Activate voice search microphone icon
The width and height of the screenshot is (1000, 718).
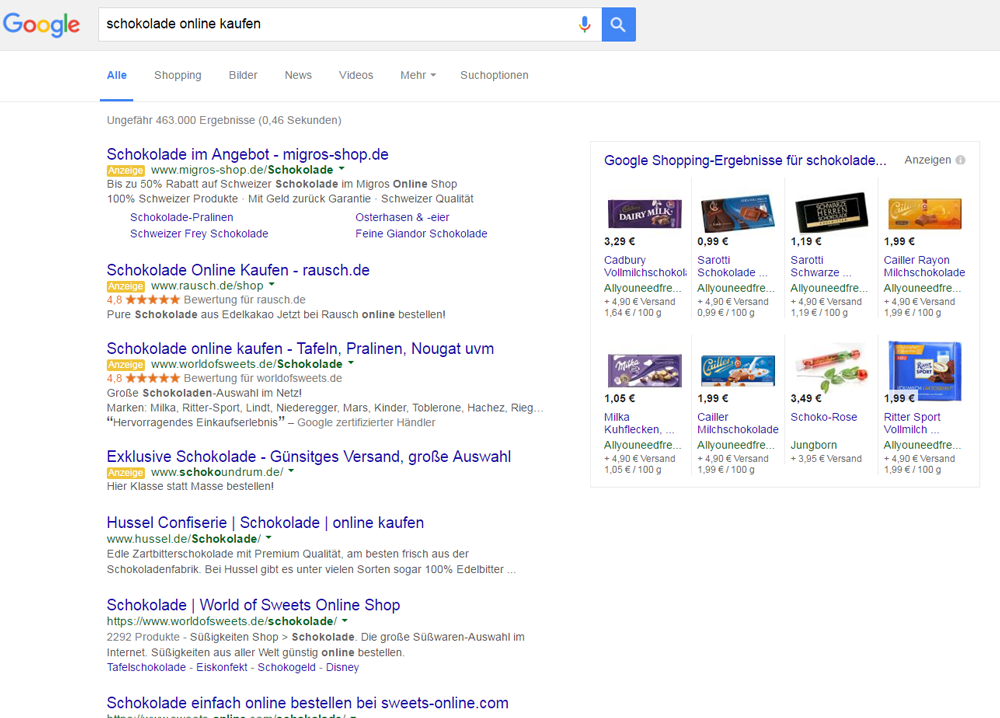[x=585, y=25]
